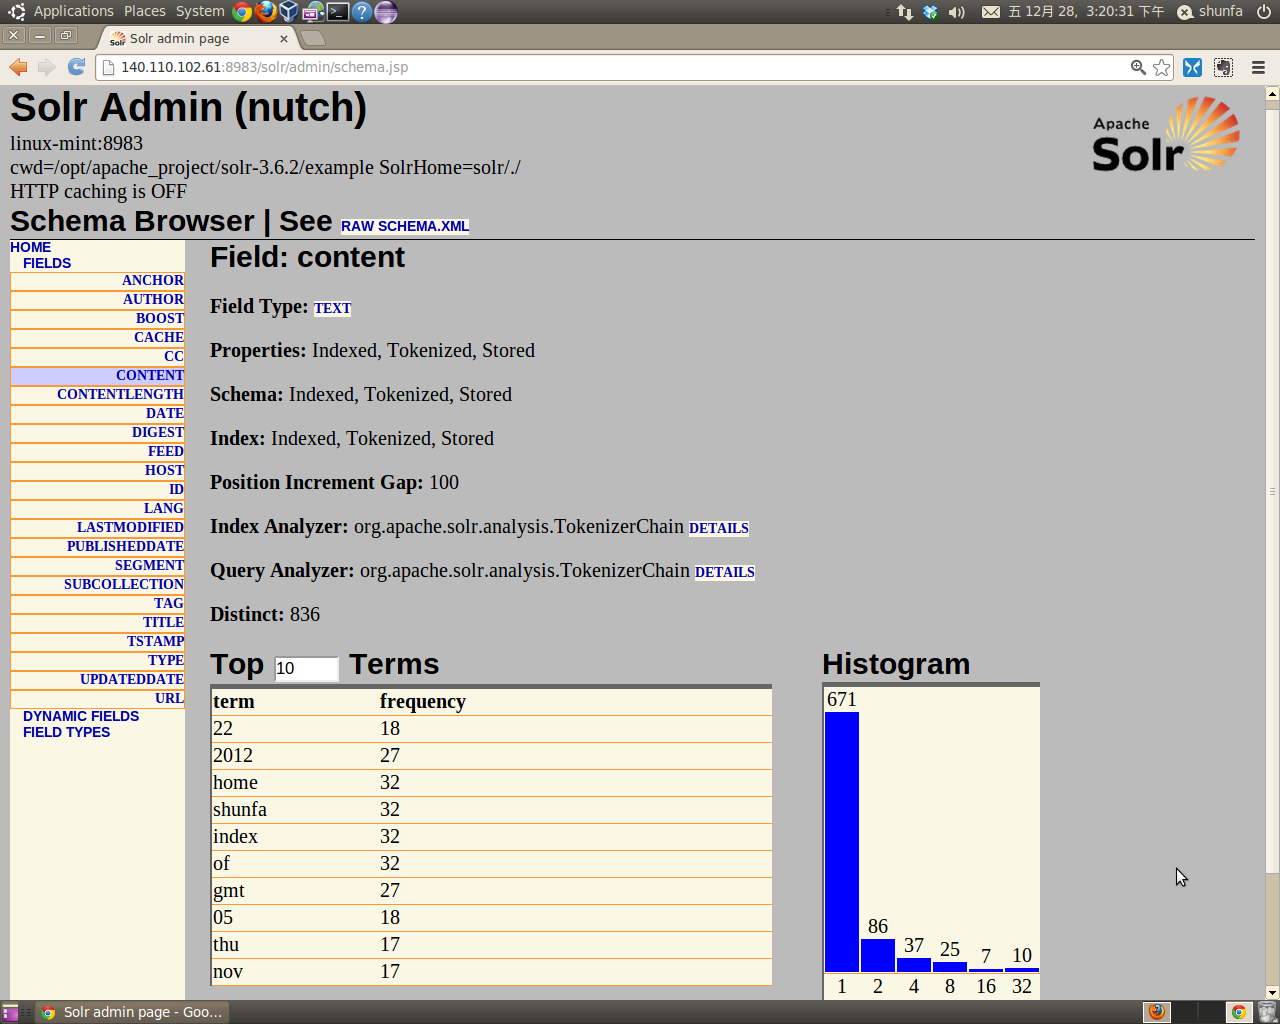Viewport: 1280px width, 1024px height.
Task: Select the CACHE field
Action: pyautogui.click(x=98, y=337)
